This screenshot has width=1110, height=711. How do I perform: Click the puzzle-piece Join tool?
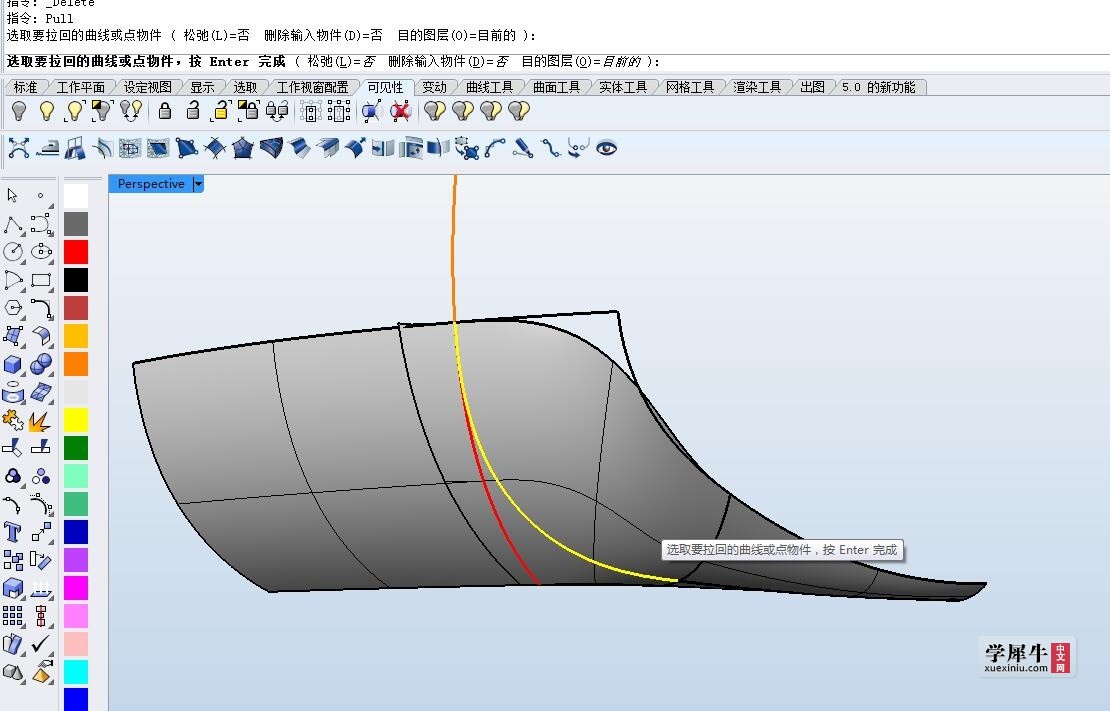click(x=13, y=420)
